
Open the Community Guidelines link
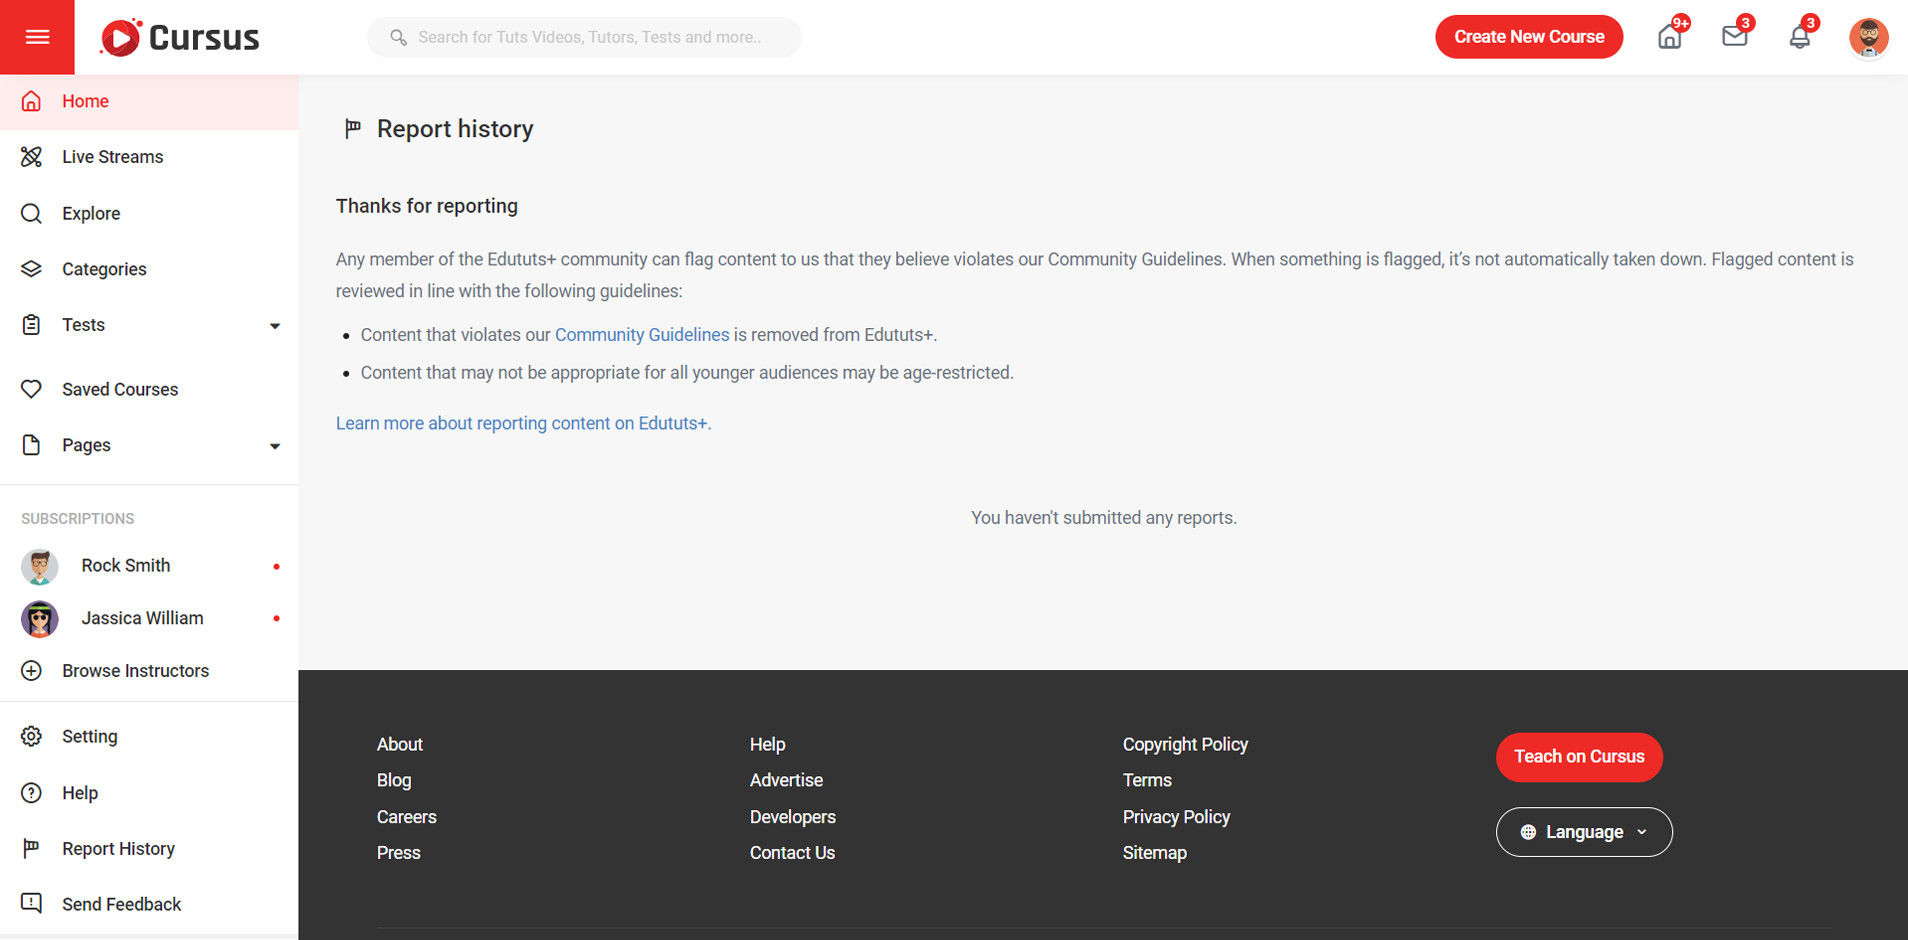click(x=642, y=335)
